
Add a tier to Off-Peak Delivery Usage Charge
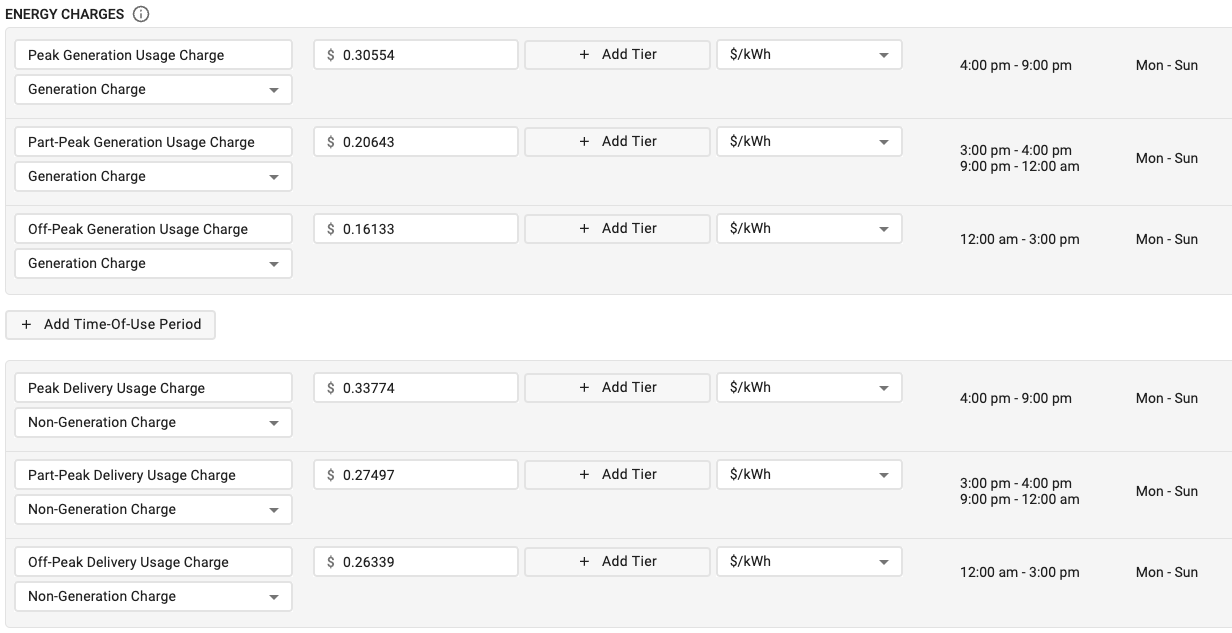617,562
